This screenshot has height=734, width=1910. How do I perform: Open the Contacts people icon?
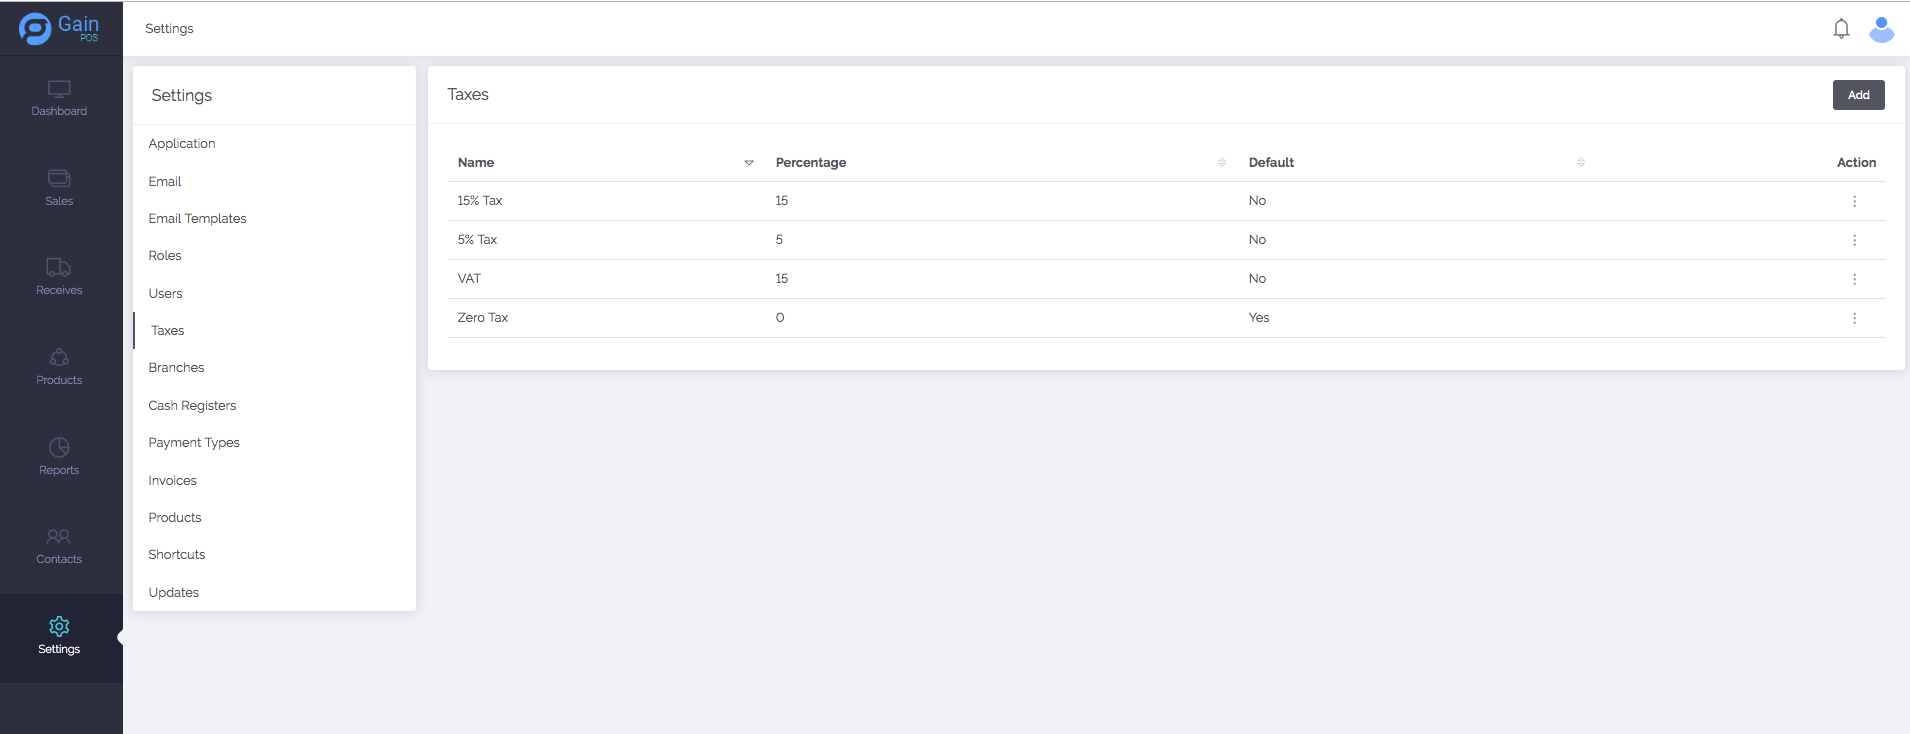pyautogui.click(x=59, y=537)
